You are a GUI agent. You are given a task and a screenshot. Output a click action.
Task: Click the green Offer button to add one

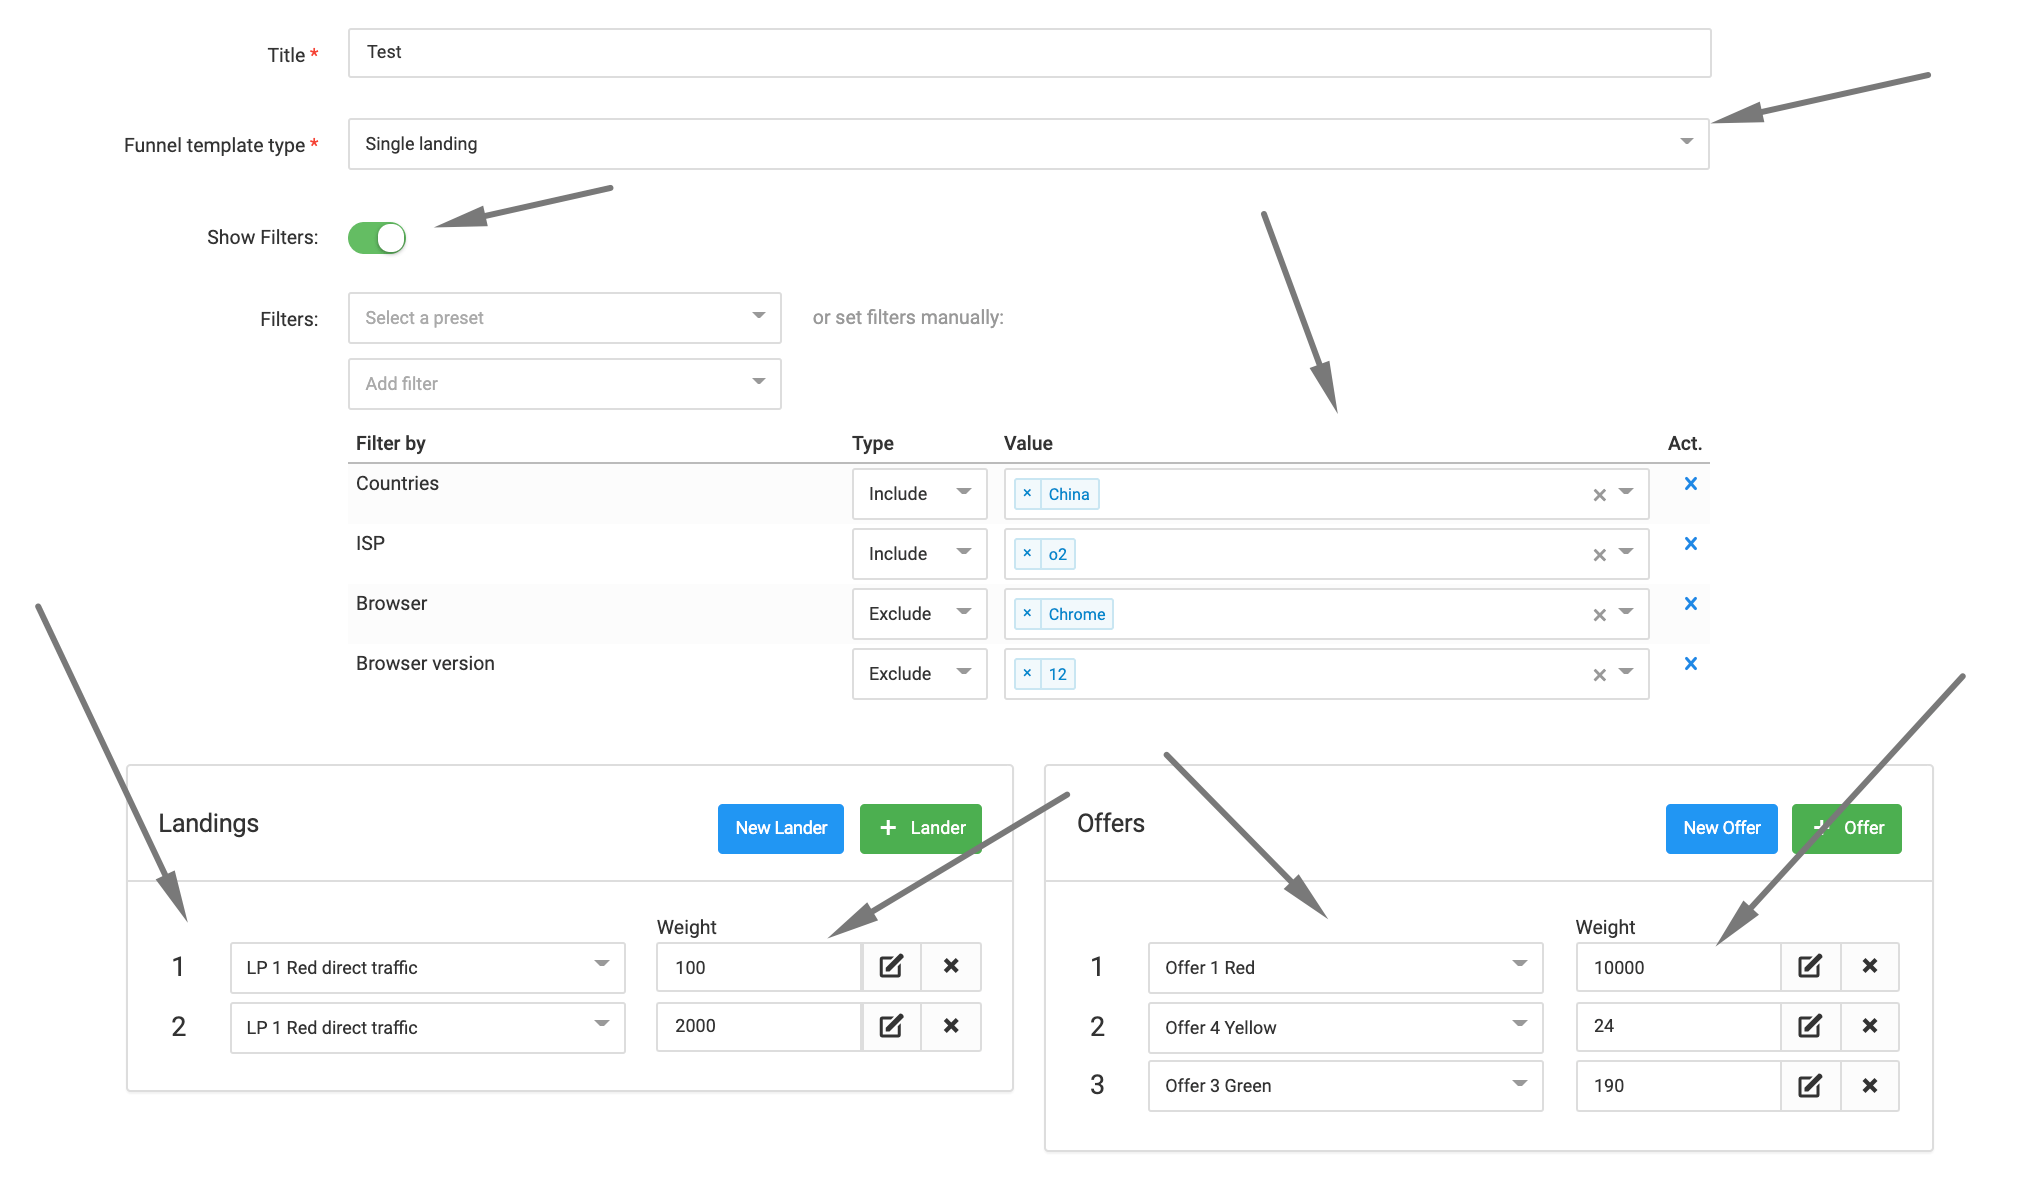1846,827
